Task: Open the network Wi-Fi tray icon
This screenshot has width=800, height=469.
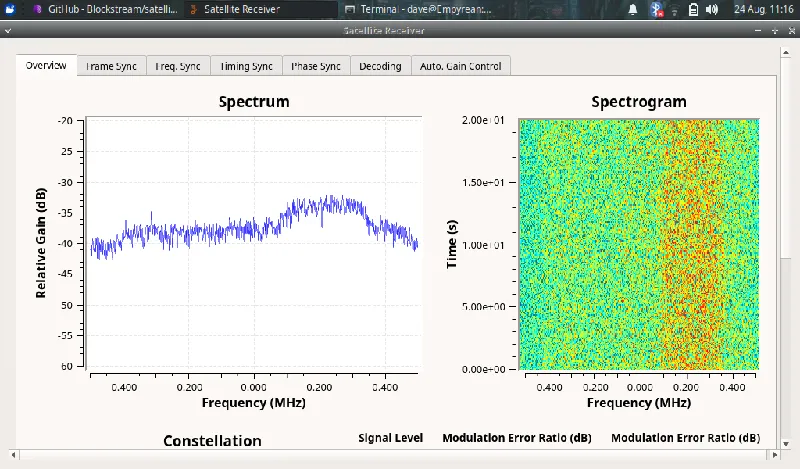Action: [x=674, y=10]
